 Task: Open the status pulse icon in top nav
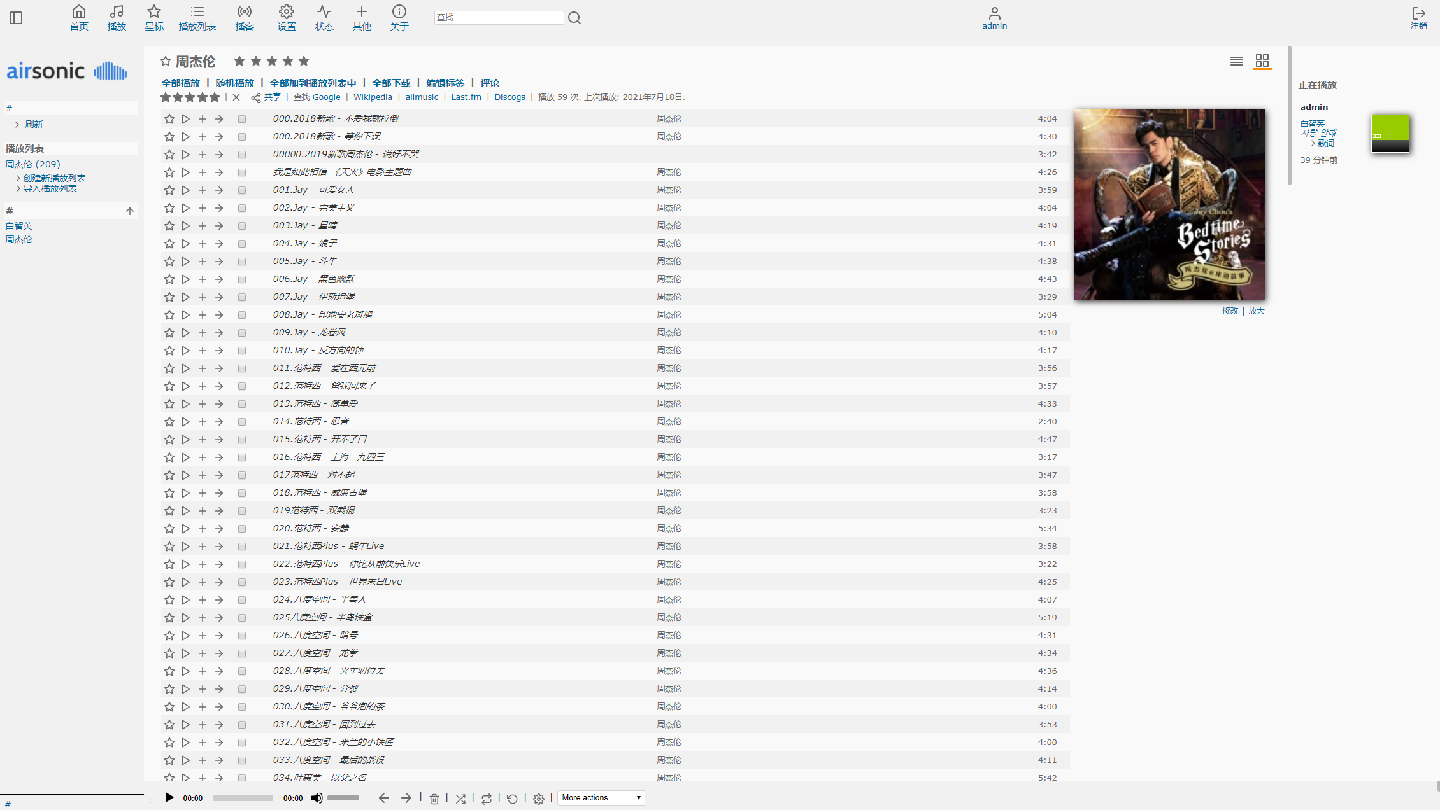coord(324,18)
